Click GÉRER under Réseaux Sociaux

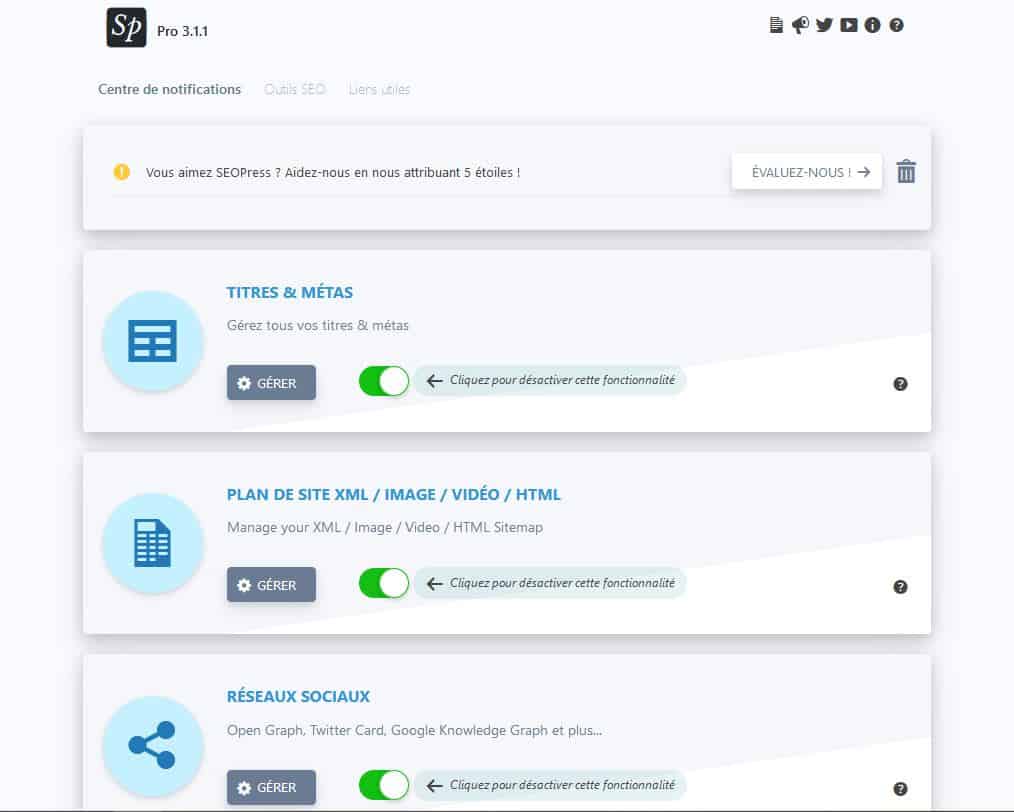272,787
